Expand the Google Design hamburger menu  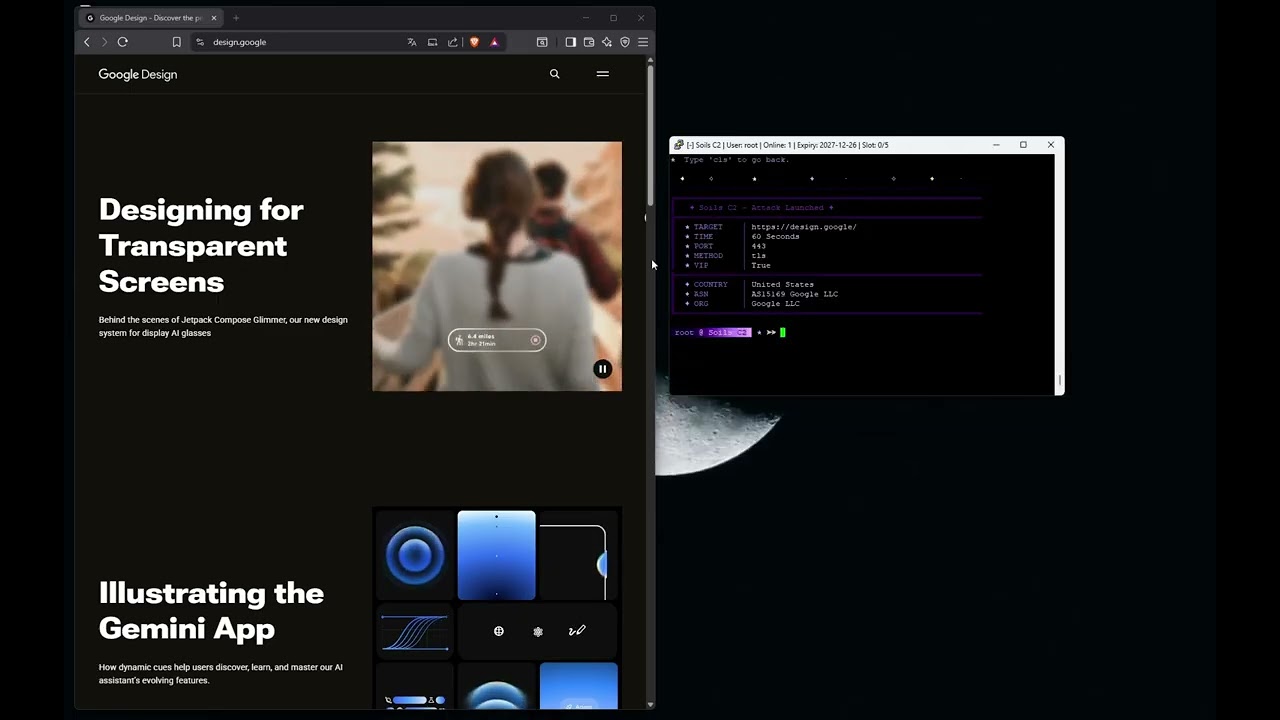pos(603,74)
